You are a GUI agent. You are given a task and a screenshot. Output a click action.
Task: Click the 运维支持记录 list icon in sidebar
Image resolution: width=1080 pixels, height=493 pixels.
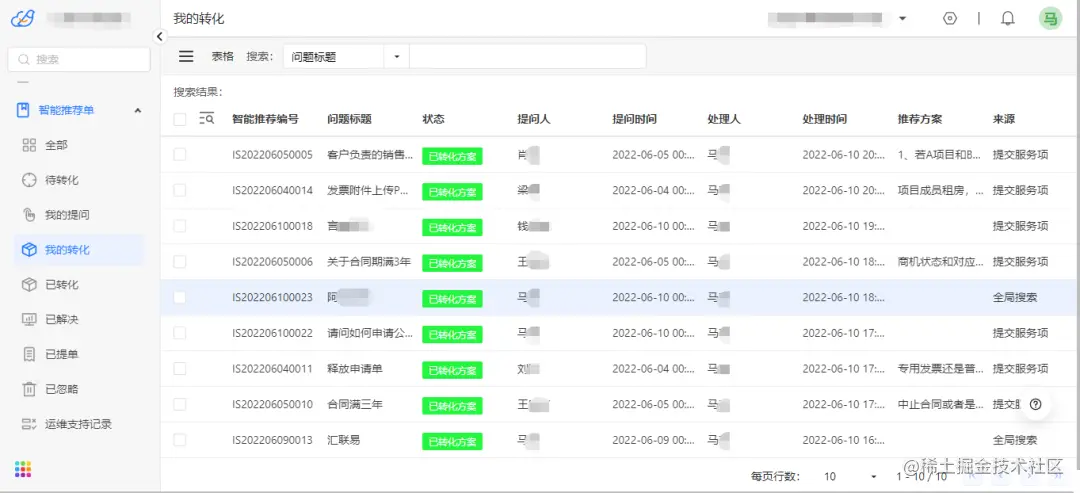29,423
